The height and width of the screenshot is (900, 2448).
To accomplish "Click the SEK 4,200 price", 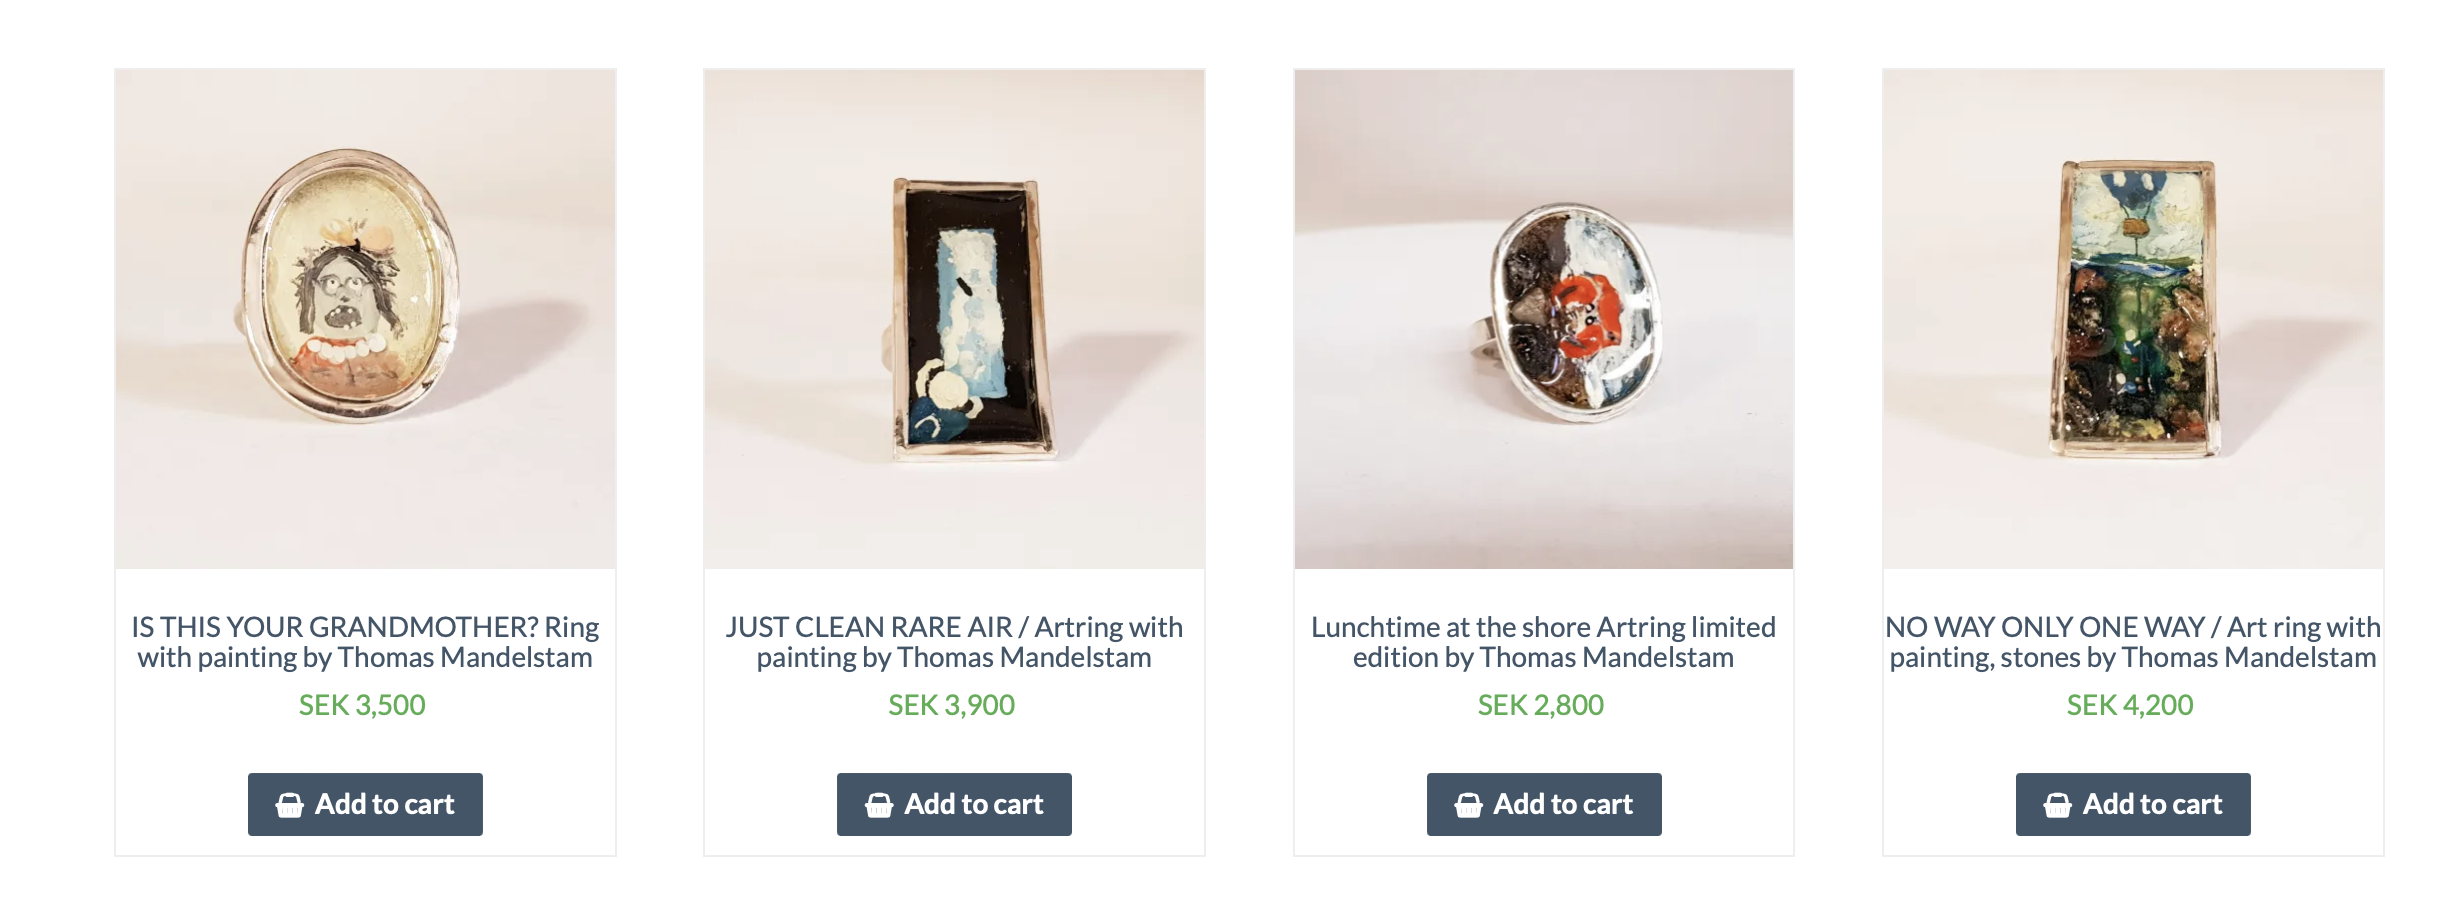I will [2130, 705].
